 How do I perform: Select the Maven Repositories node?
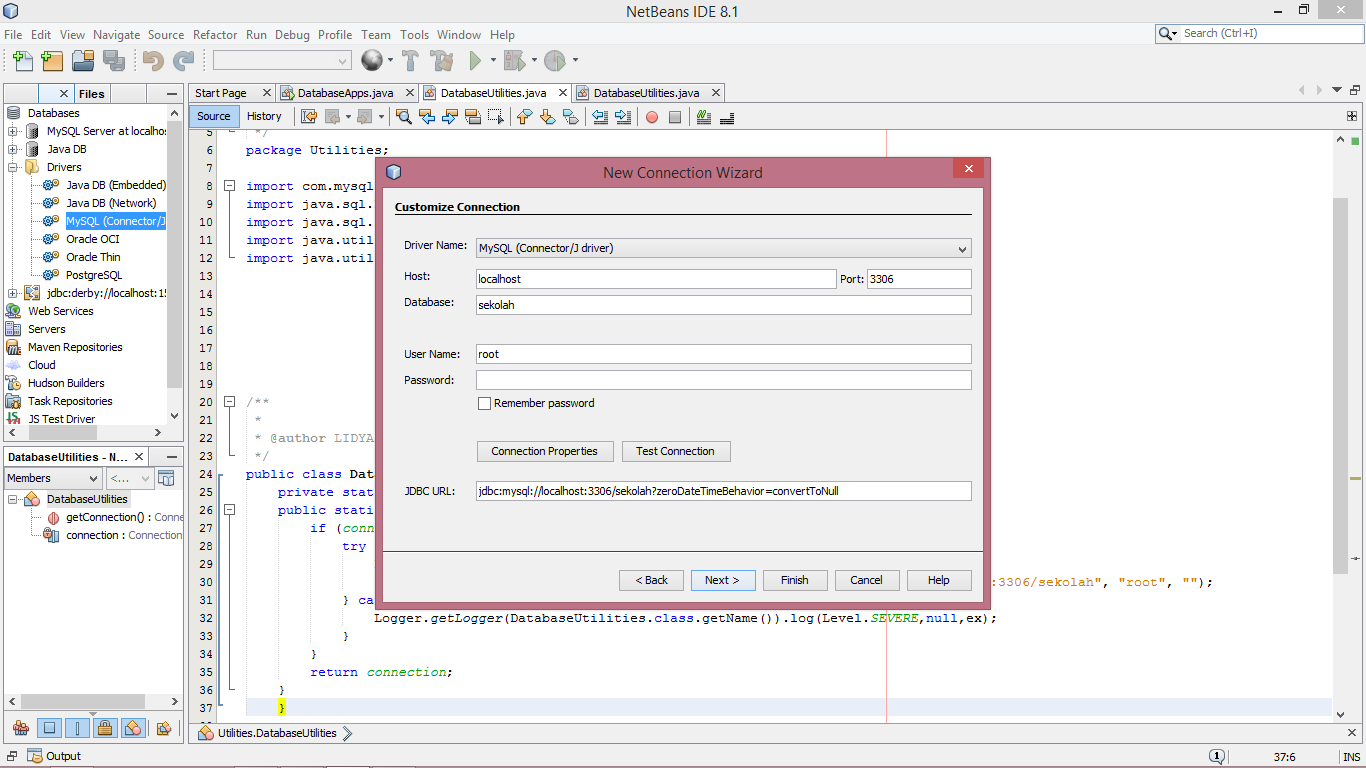click(x=75, y=347)
